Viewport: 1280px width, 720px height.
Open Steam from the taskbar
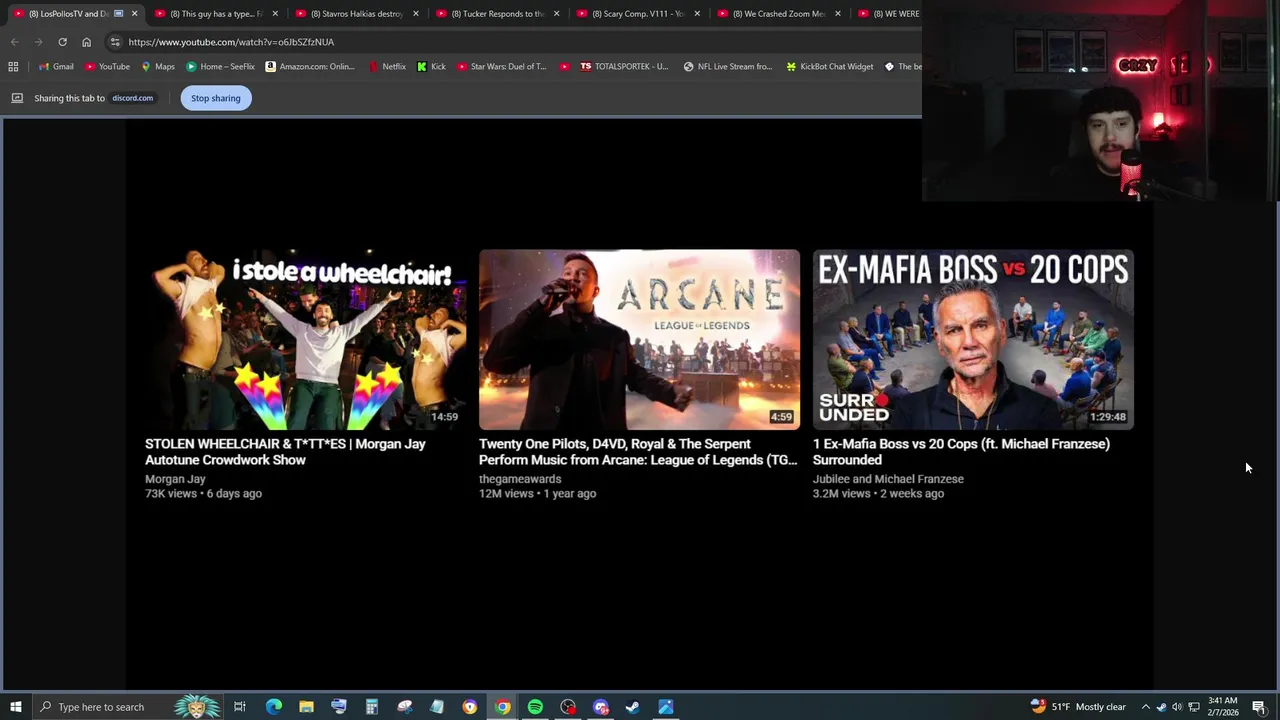(x=633, y=707)
